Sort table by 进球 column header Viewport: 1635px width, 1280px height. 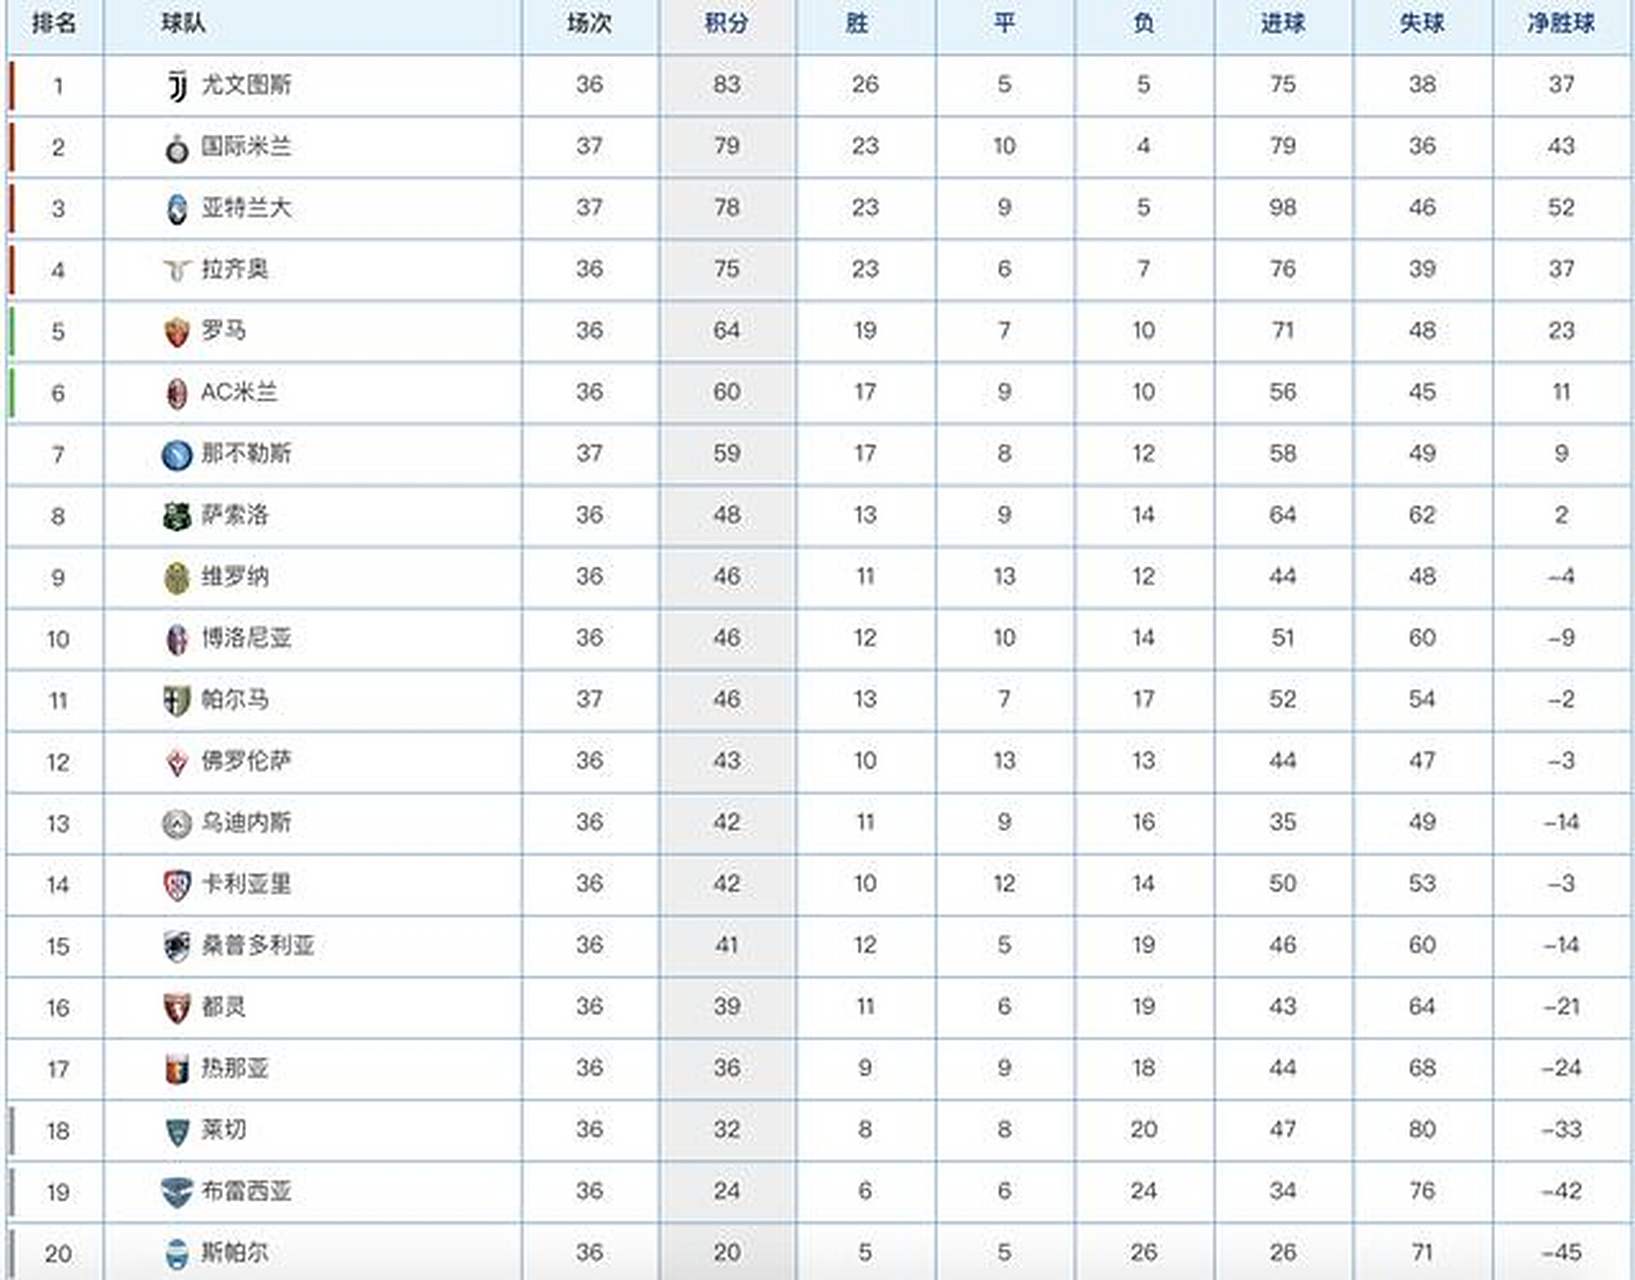[1282, 23]
